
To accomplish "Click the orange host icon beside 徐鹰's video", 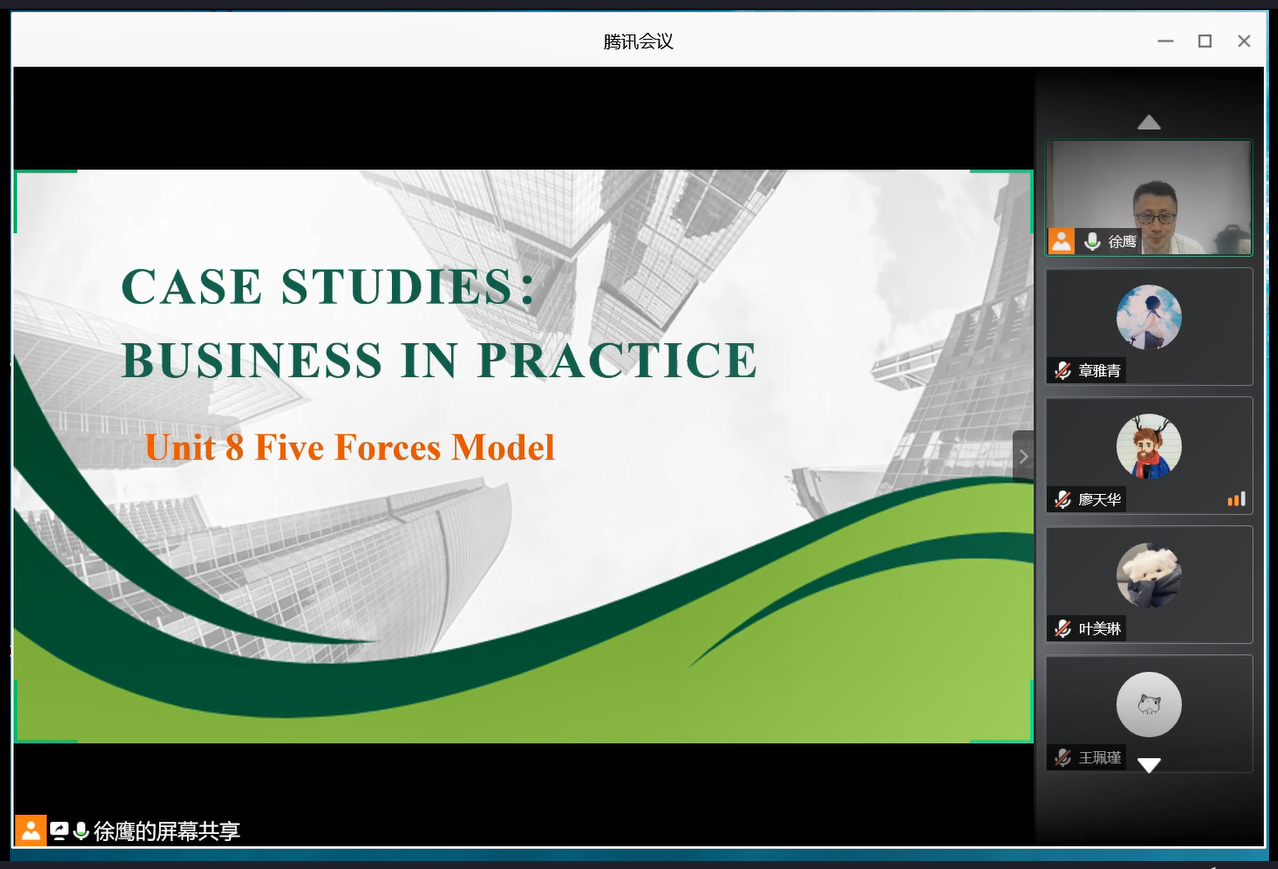I will [1061, 241].
